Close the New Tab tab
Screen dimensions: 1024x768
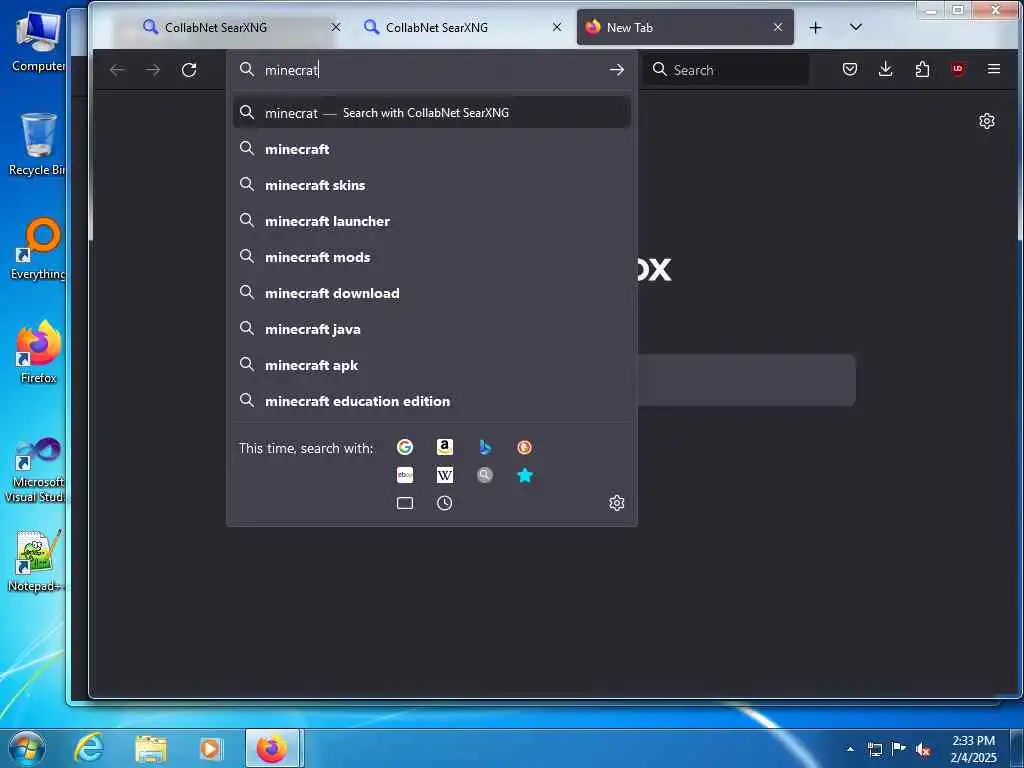(778, 27)
